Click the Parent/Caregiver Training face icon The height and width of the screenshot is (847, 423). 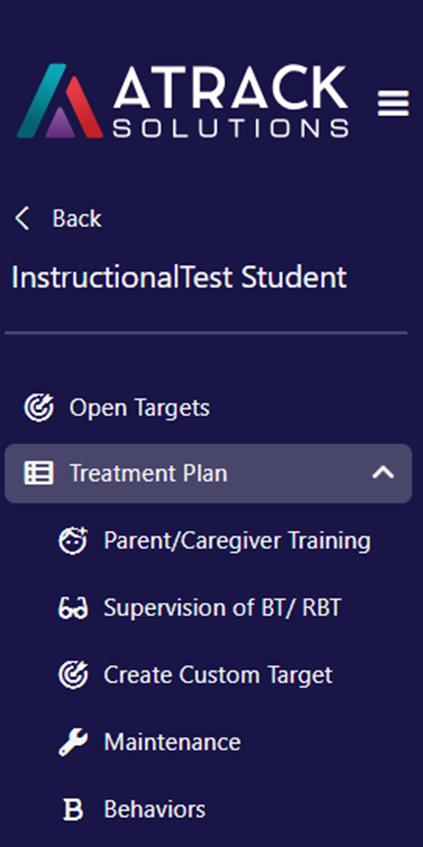coord(73,541)
